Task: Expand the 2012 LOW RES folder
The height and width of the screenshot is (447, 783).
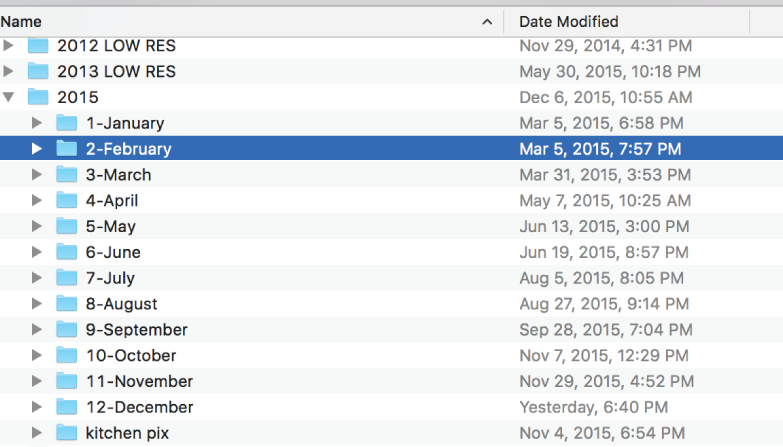Action: (x=8, y=45)
